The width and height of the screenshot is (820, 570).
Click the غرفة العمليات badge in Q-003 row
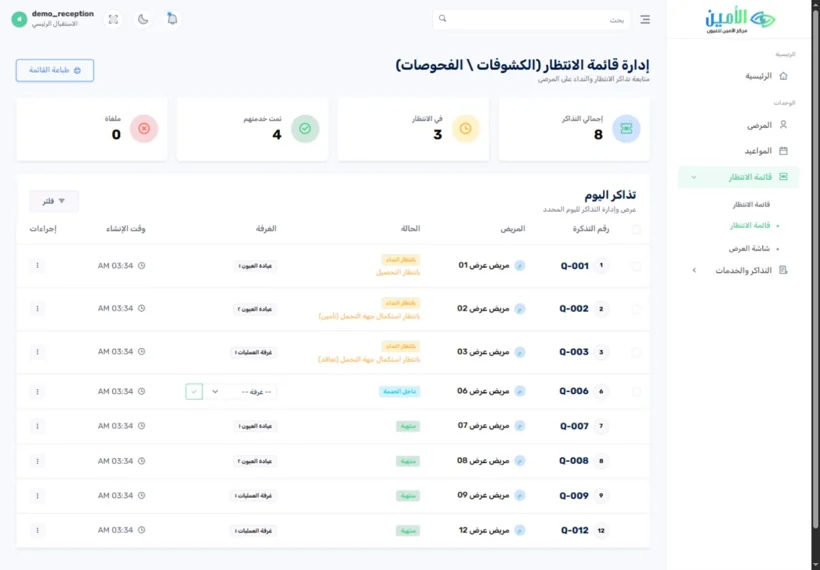click(254, 352)
